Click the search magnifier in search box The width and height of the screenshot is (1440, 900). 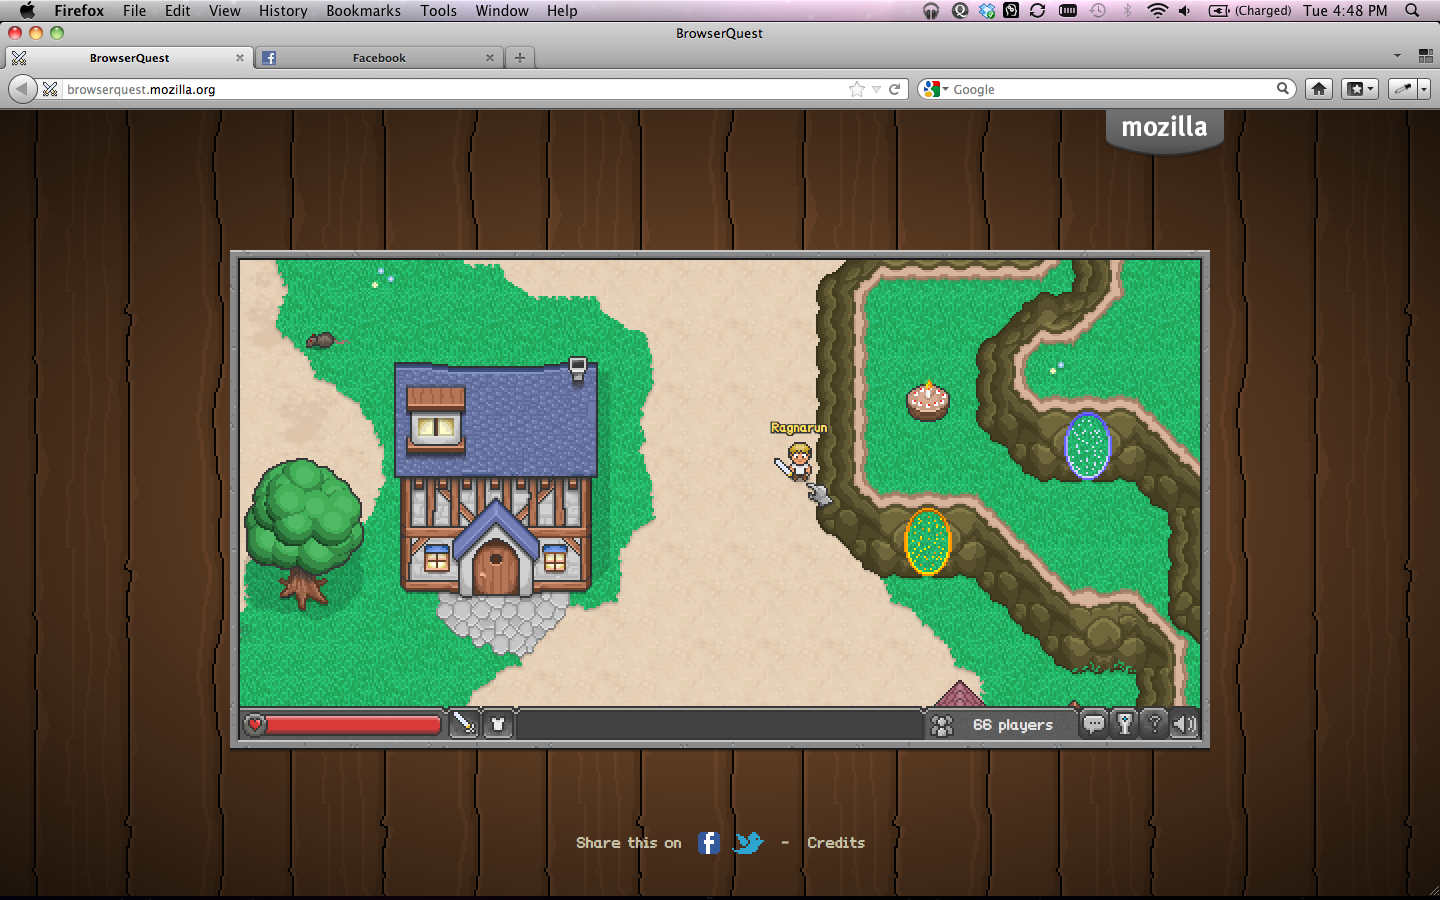(1283, 89)
